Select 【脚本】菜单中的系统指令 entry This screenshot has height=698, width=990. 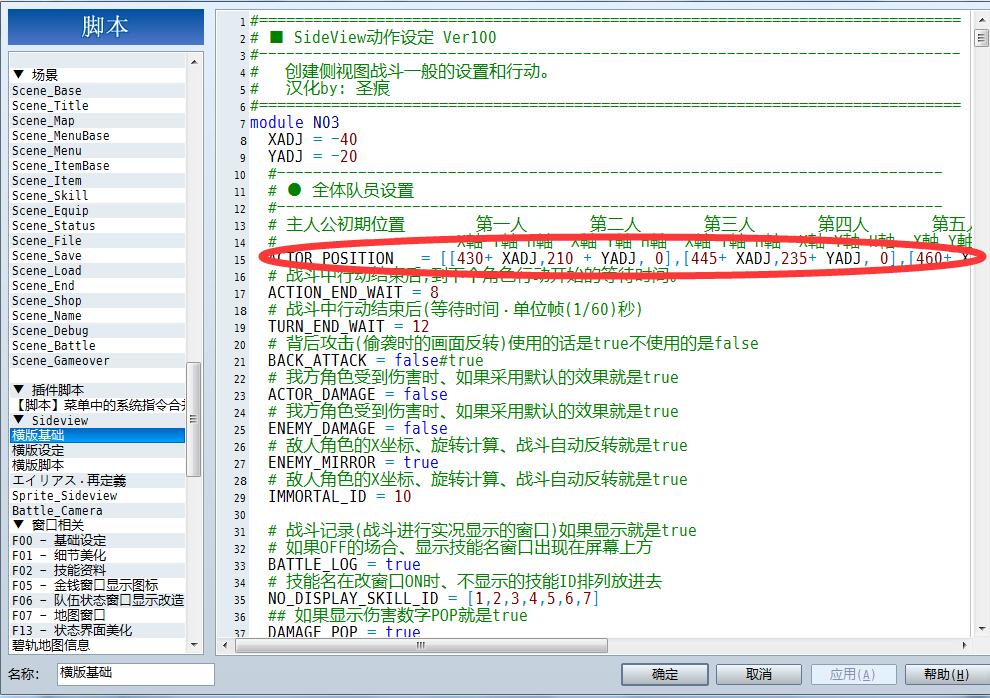tap(98, 405)
